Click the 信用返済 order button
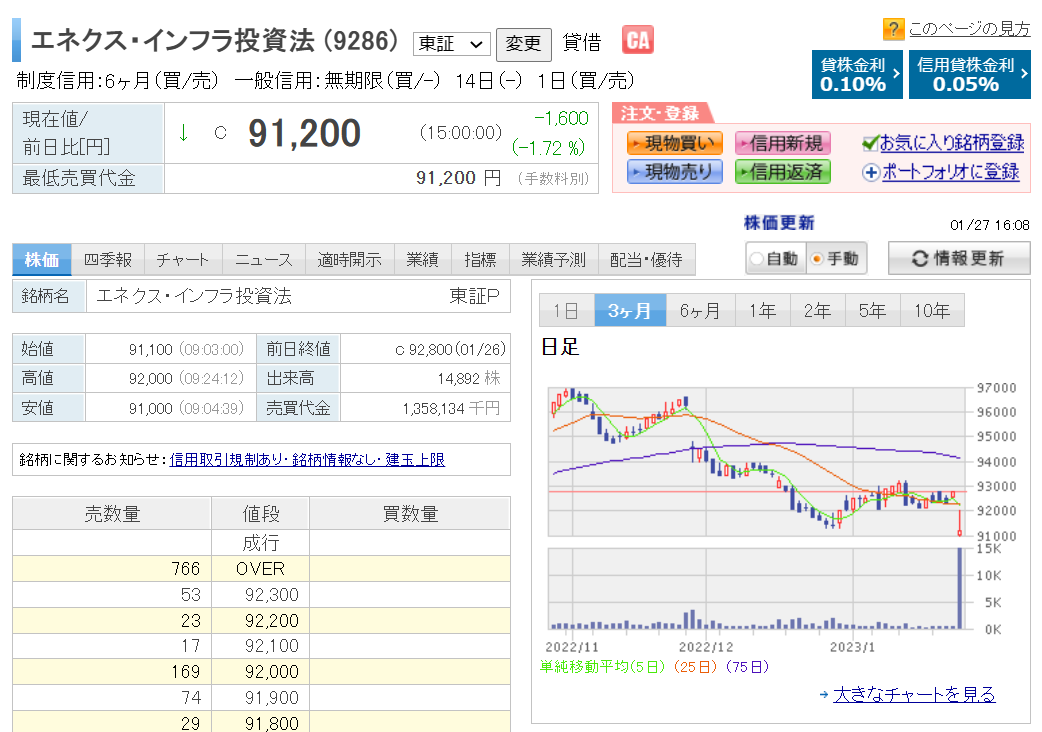The height and width of the screenshot is (732, 1042). (x=783, y=172)
